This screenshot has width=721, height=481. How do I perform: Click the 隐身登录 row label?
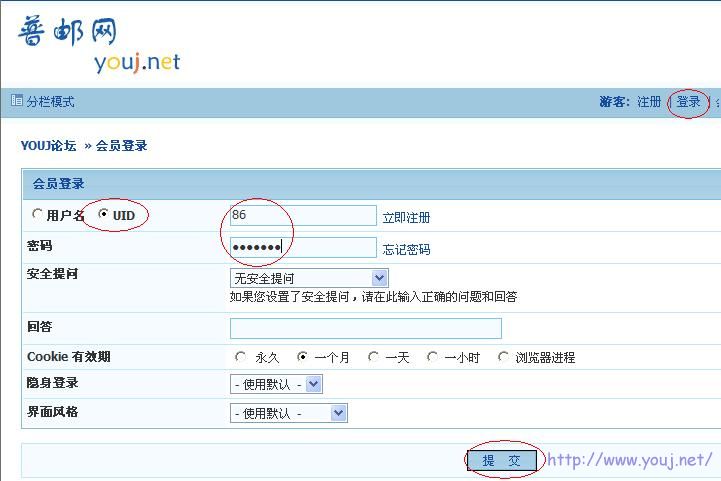[x=52, y=383]
